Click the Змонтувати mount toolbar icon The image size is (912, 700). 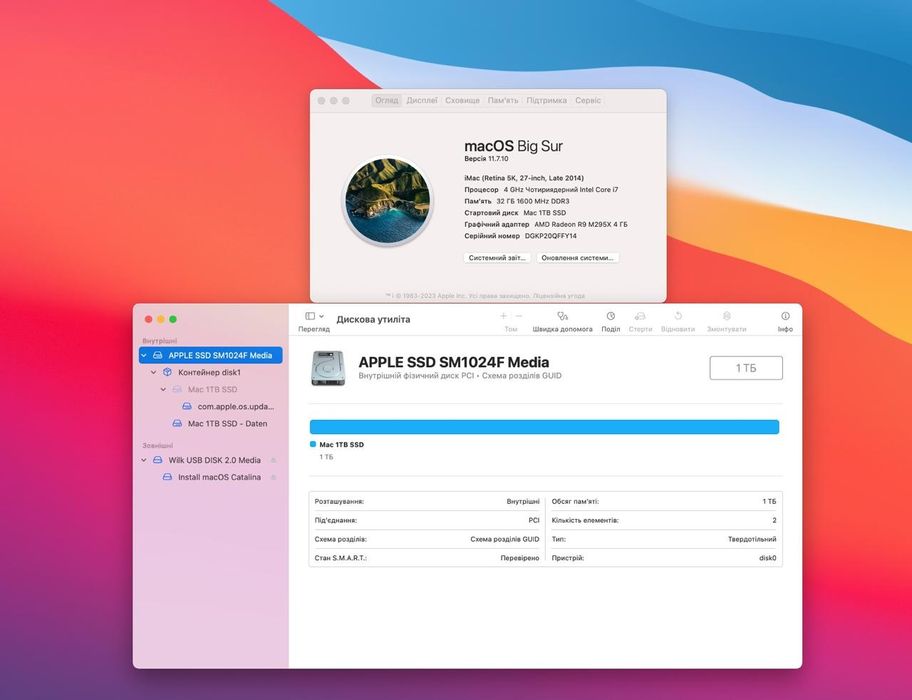point(726,316)
